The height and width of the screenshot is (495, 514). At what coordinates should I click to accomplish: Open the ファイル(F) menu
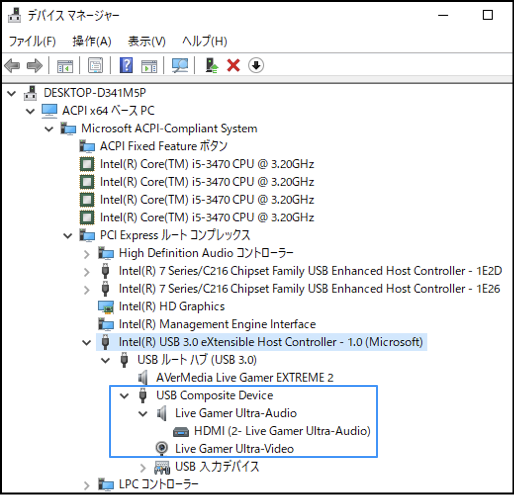click(32, 41)
